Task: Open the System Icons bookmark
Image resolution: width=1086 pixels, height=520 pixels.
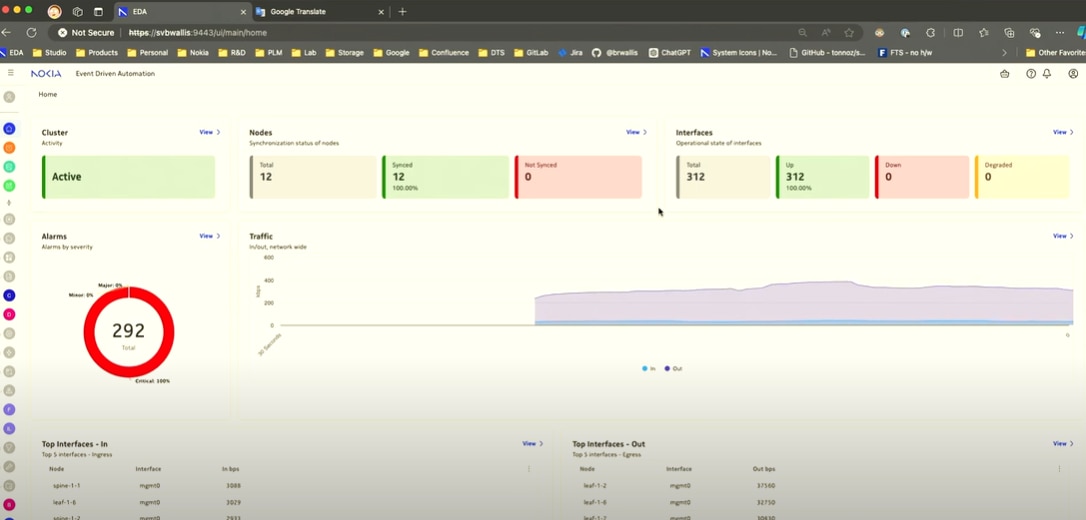Action: coord(738,53)
